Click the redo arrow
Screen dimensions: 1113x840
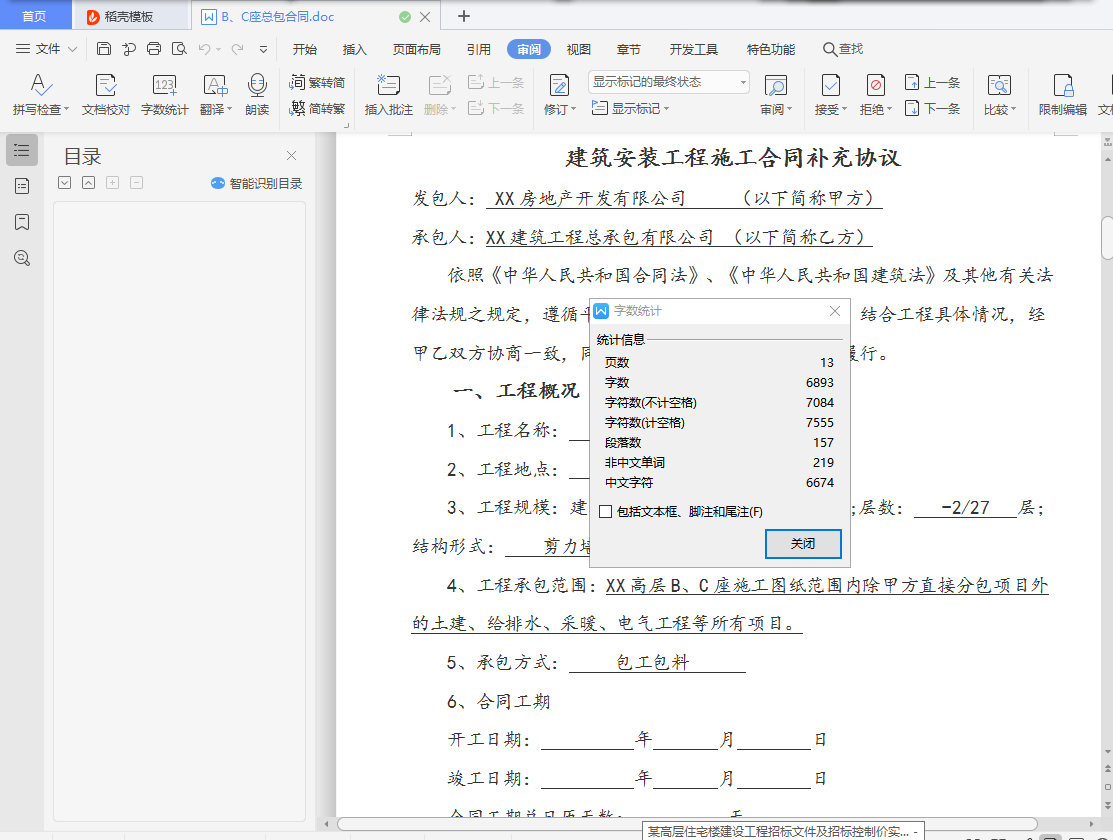[x=238, y=49]
